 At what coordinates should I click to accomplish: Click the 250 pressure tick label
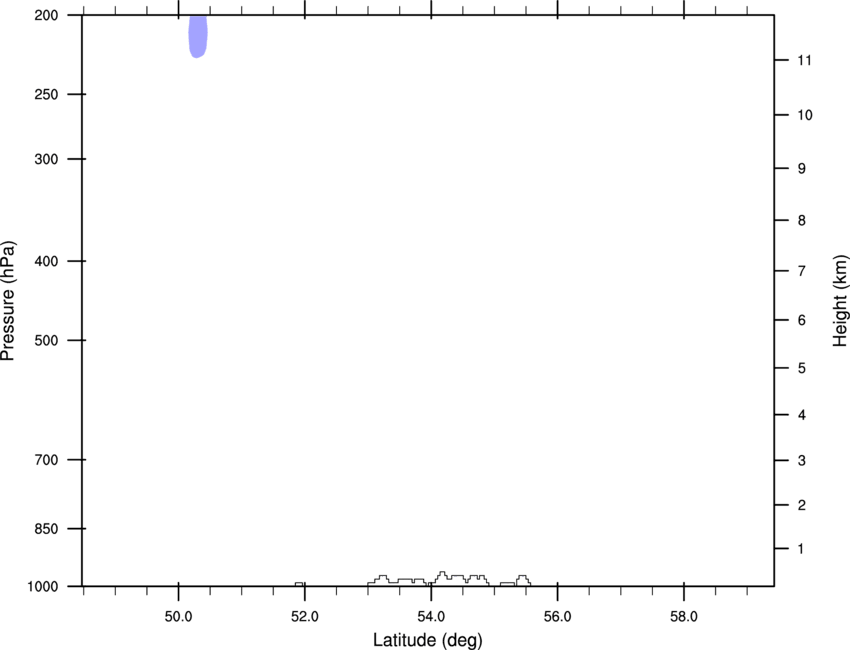(x=46, y=94)
